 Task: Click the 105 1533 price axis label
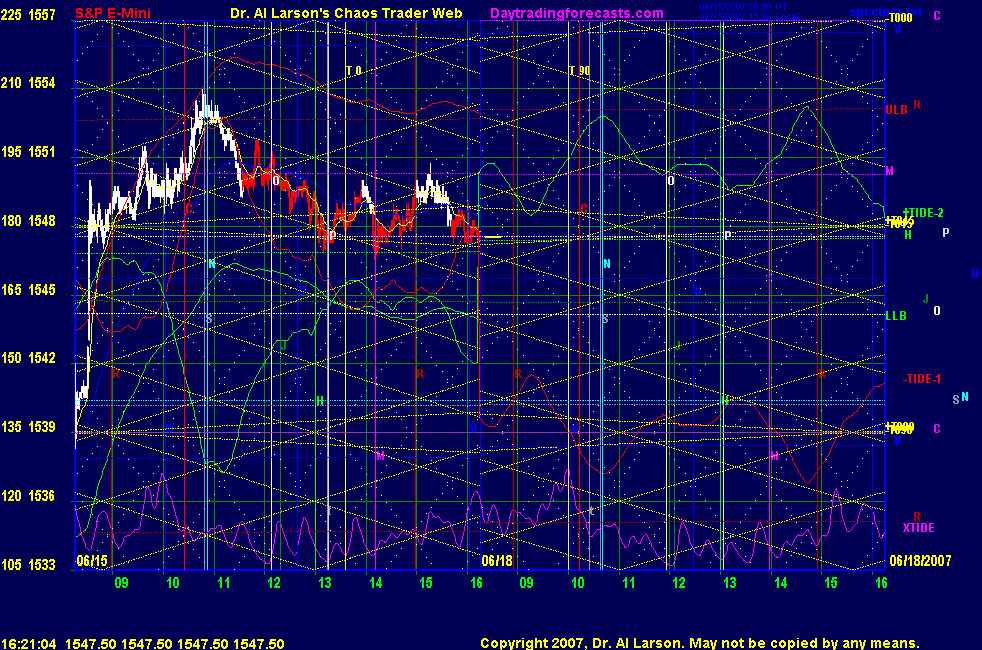(x=28, y=565)
